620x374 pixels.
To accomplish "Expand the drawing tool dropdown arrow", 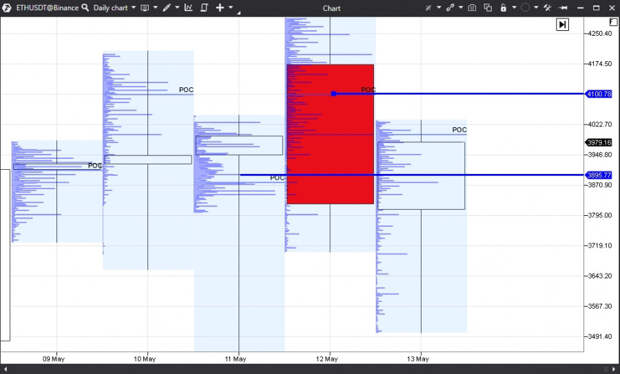I will point(177,7).
